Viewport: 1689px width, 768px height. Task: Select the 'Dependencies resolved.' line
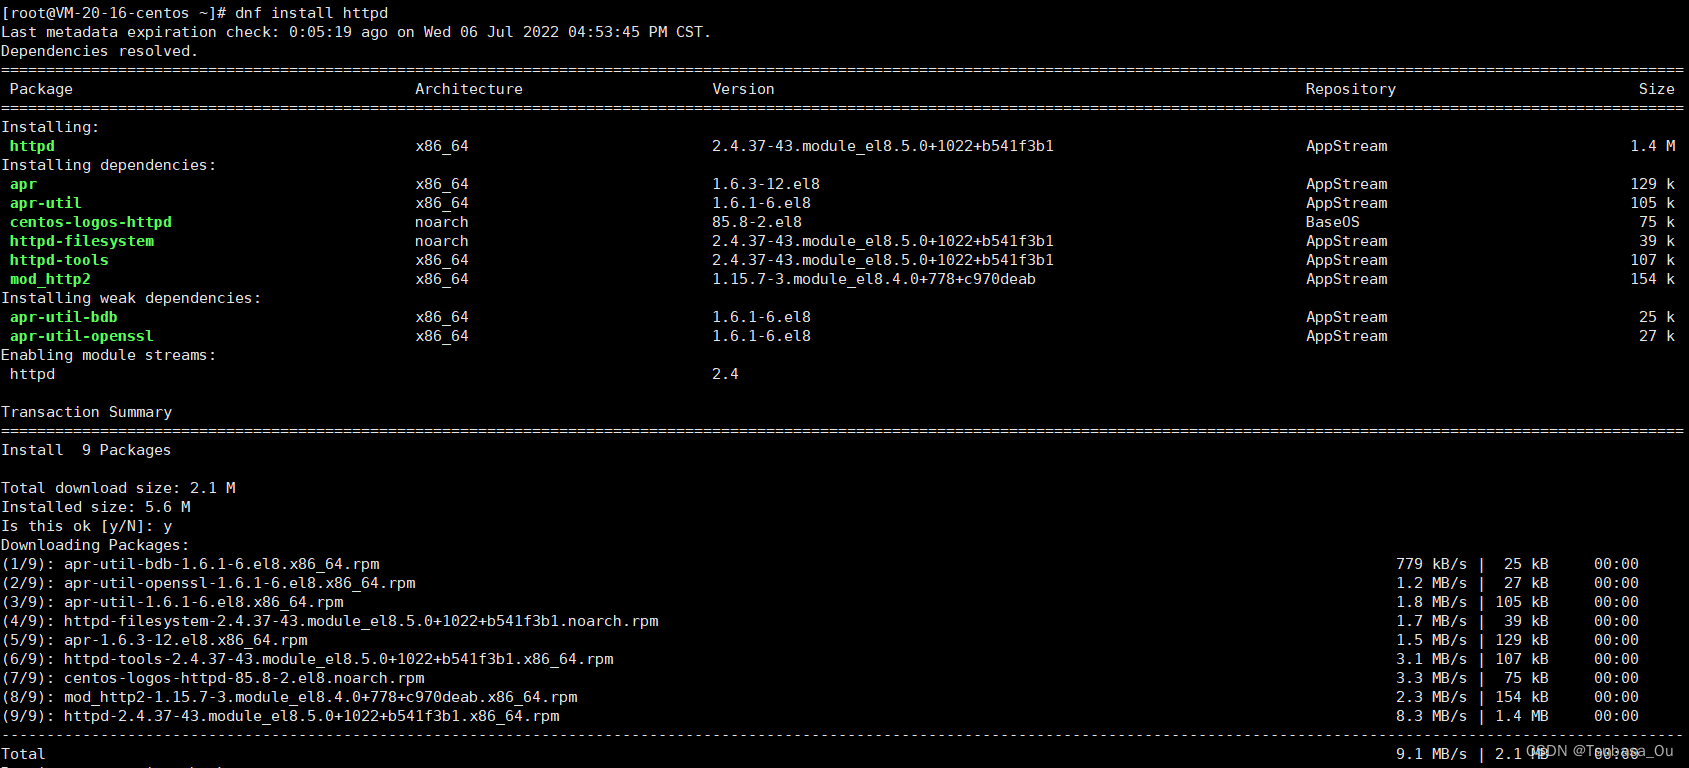(x=100, y=51)
